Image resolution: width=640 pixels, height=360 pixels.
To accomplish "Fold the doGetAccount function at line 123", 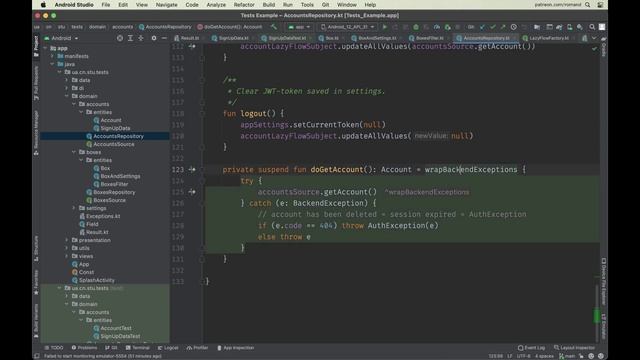I will [202, 169].
